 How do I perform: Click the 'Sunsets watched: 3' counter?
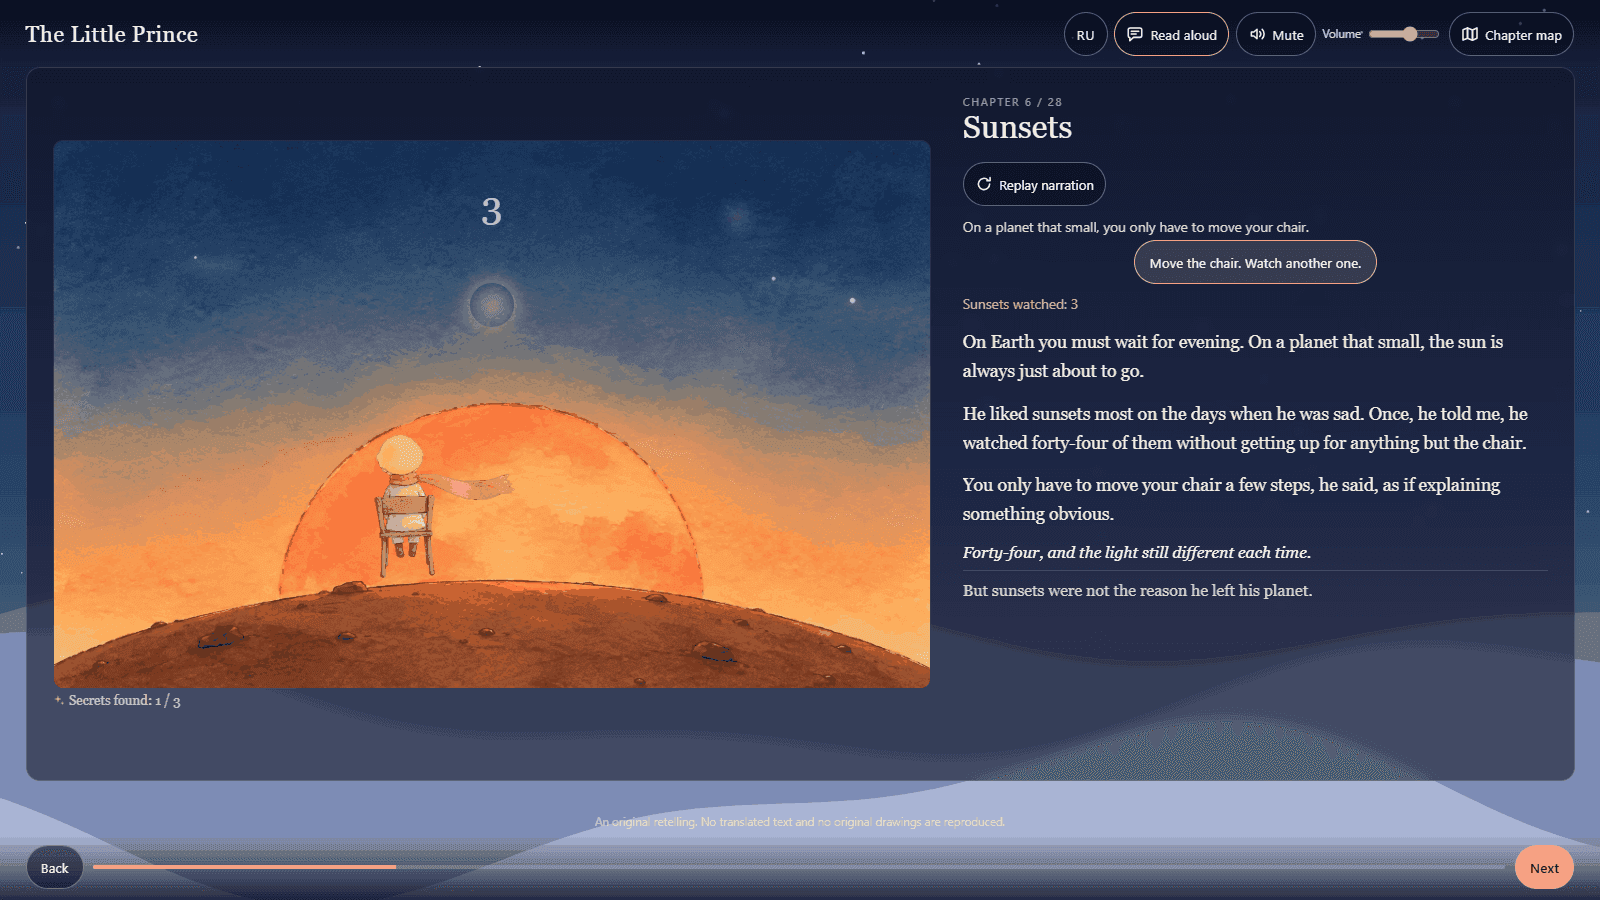point(1020,304)
